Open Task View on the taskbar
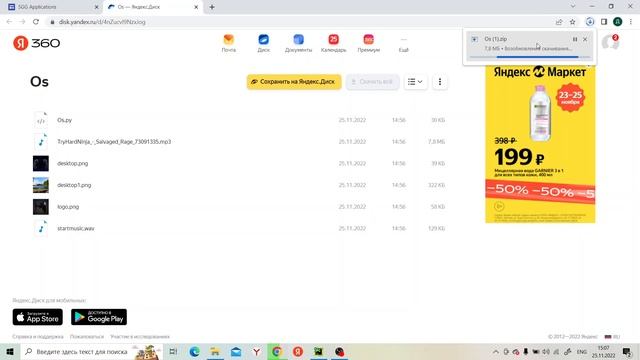 pyautogui.click(x=173, y=351)
